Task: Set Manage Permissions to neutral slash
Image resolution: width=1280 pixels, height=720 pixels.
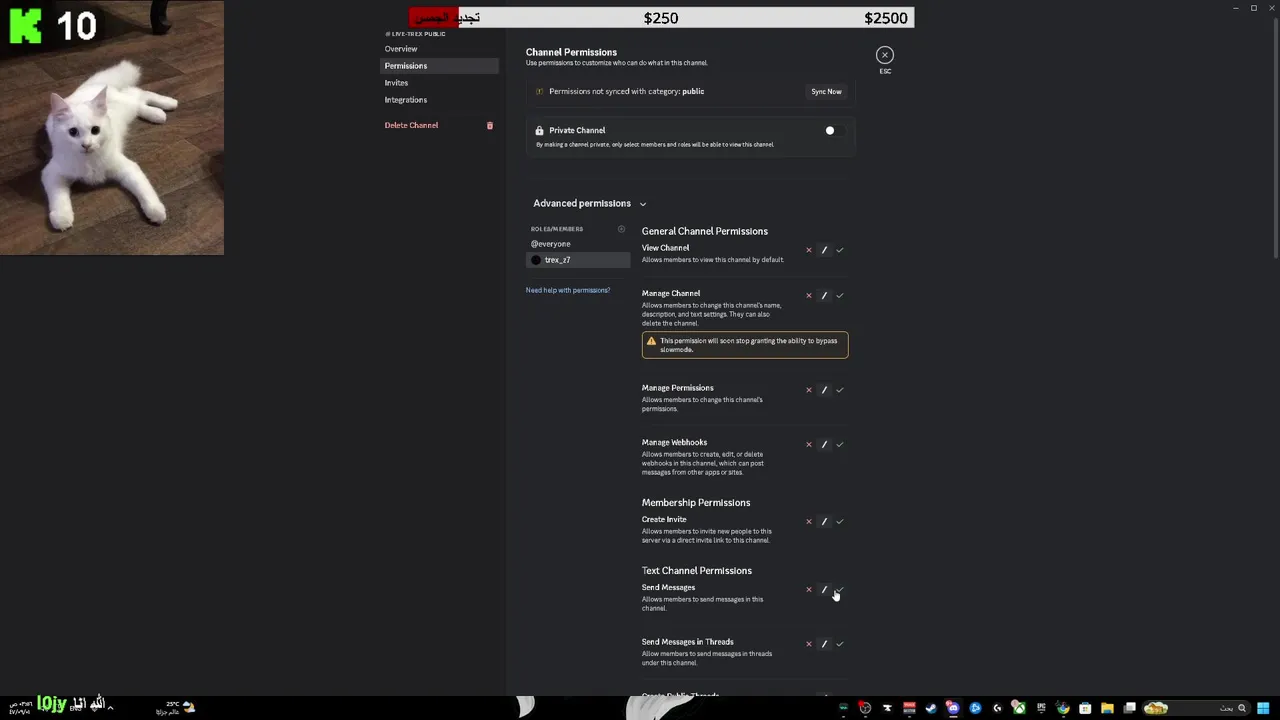Action: (824, 390)
